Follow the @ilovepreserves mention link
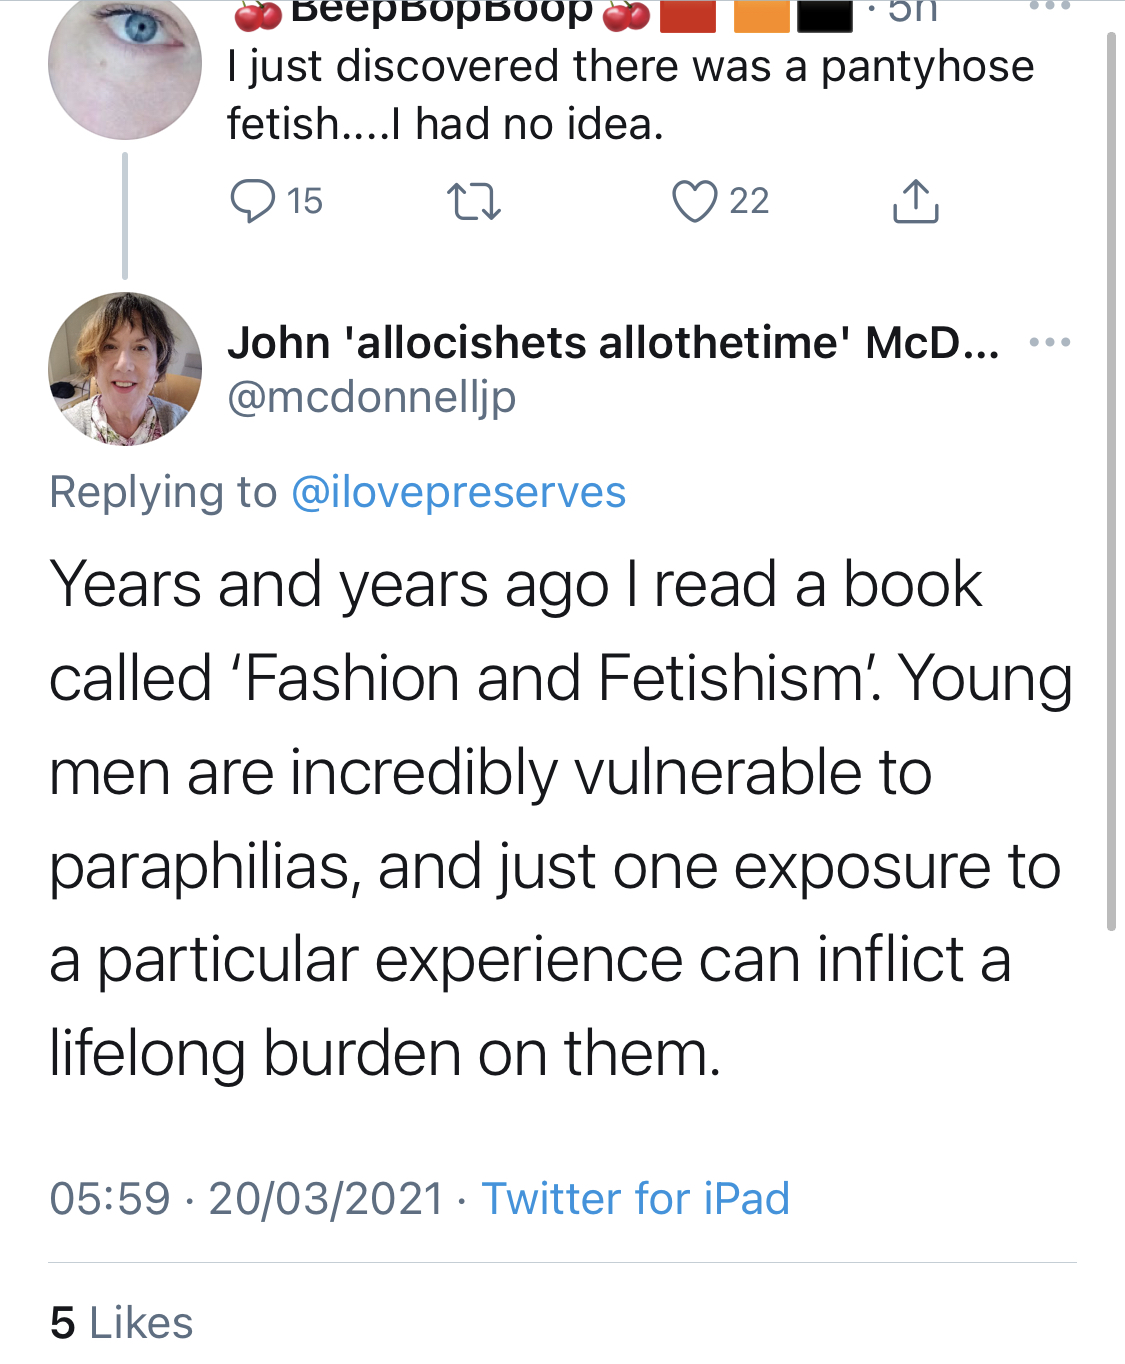This screenshot has height=1364, width=1125. tap(458, 492)
